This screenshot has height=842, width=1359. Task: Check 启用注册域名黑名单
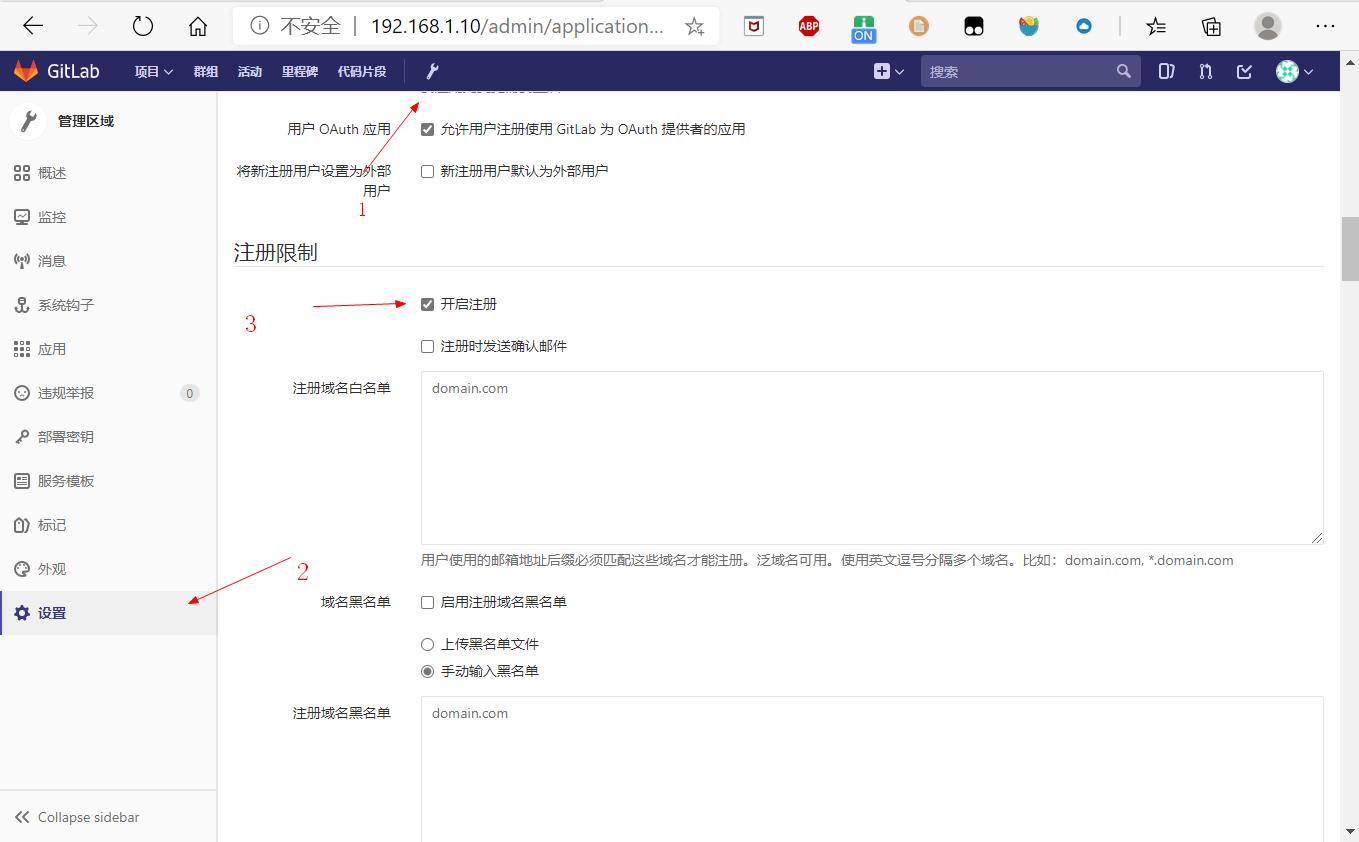click(427, 602)
